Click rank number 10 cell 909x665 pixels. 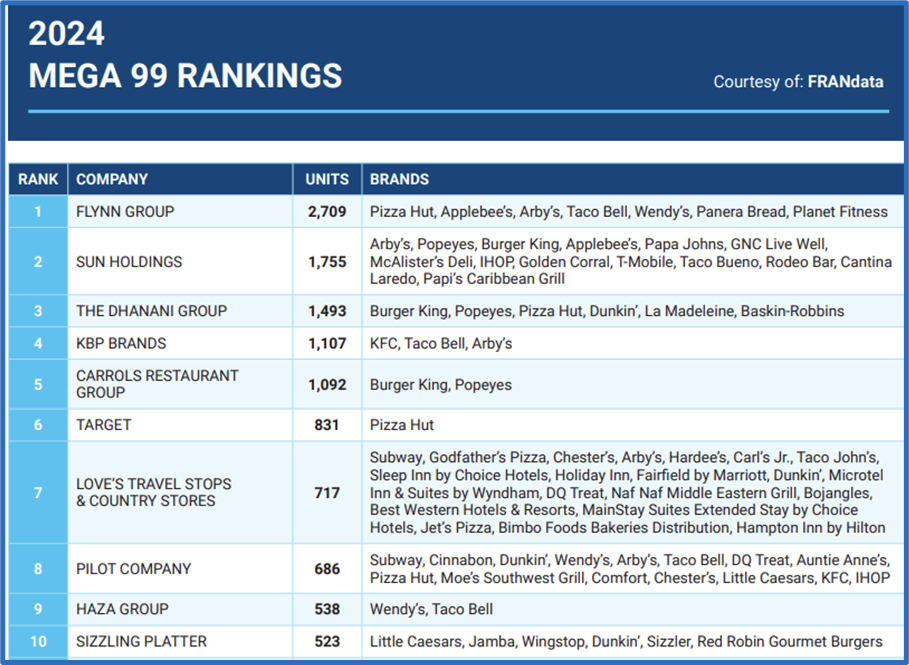pos(38,642)
